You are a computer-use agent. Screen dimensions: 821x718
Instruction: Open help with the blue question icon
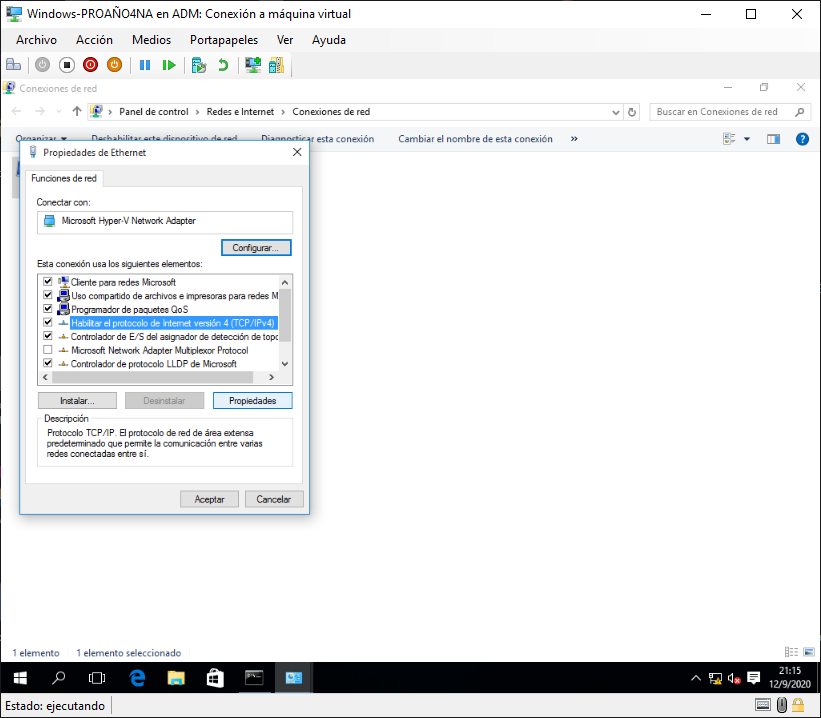802,139
